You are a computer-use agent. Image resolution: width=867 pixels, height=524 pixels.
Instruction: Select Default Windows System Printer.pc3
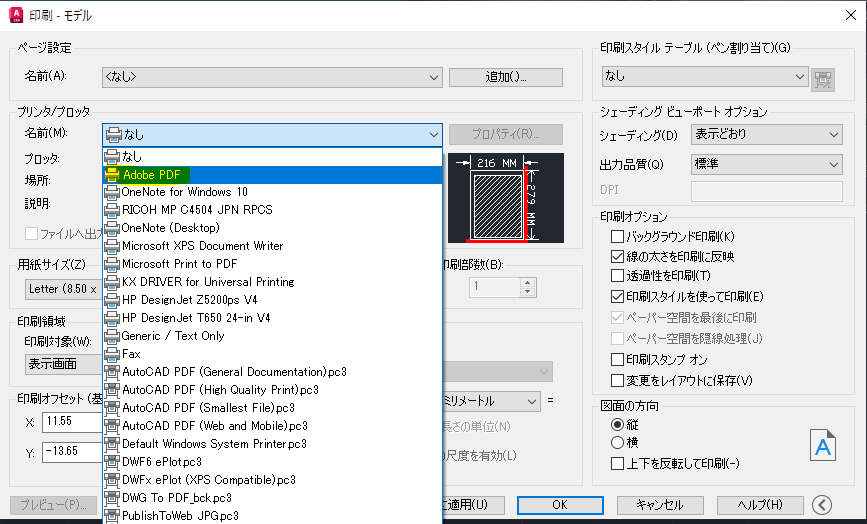coord(273,444)
